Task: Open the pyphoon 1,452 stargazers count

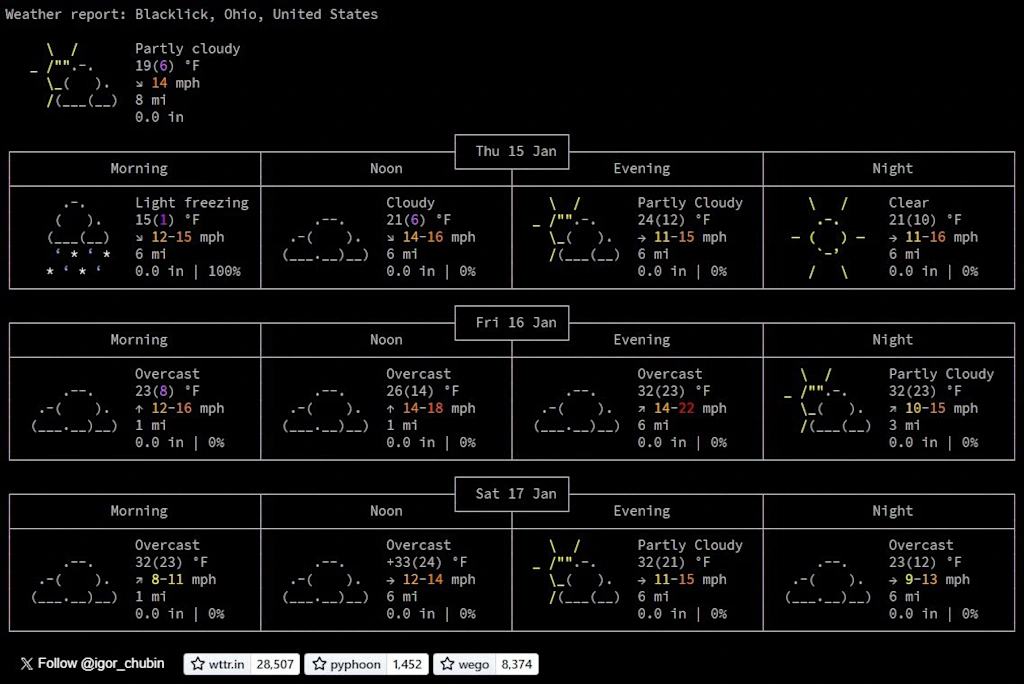Action: (406, 664)
